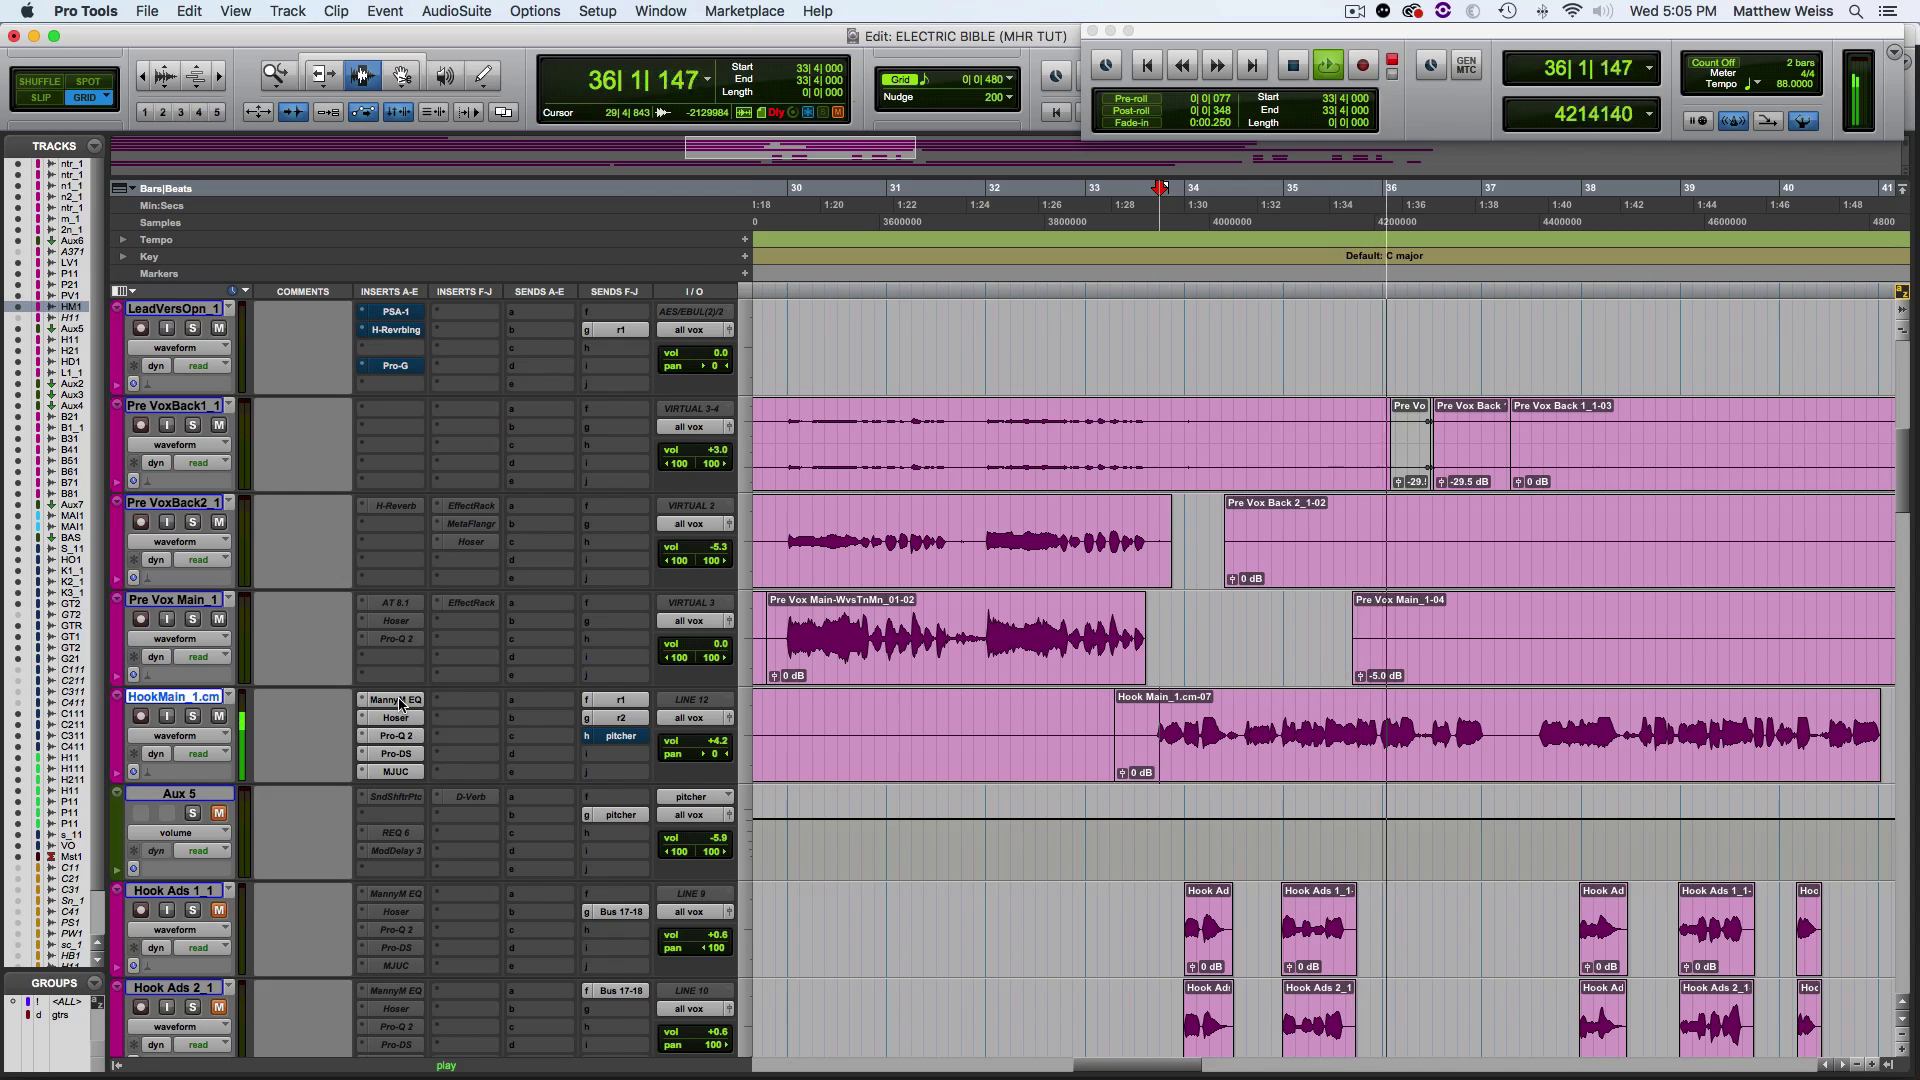1920x1080 pixels.
Task: Click the Zoom Toggle icon
Action: point(258,112)
